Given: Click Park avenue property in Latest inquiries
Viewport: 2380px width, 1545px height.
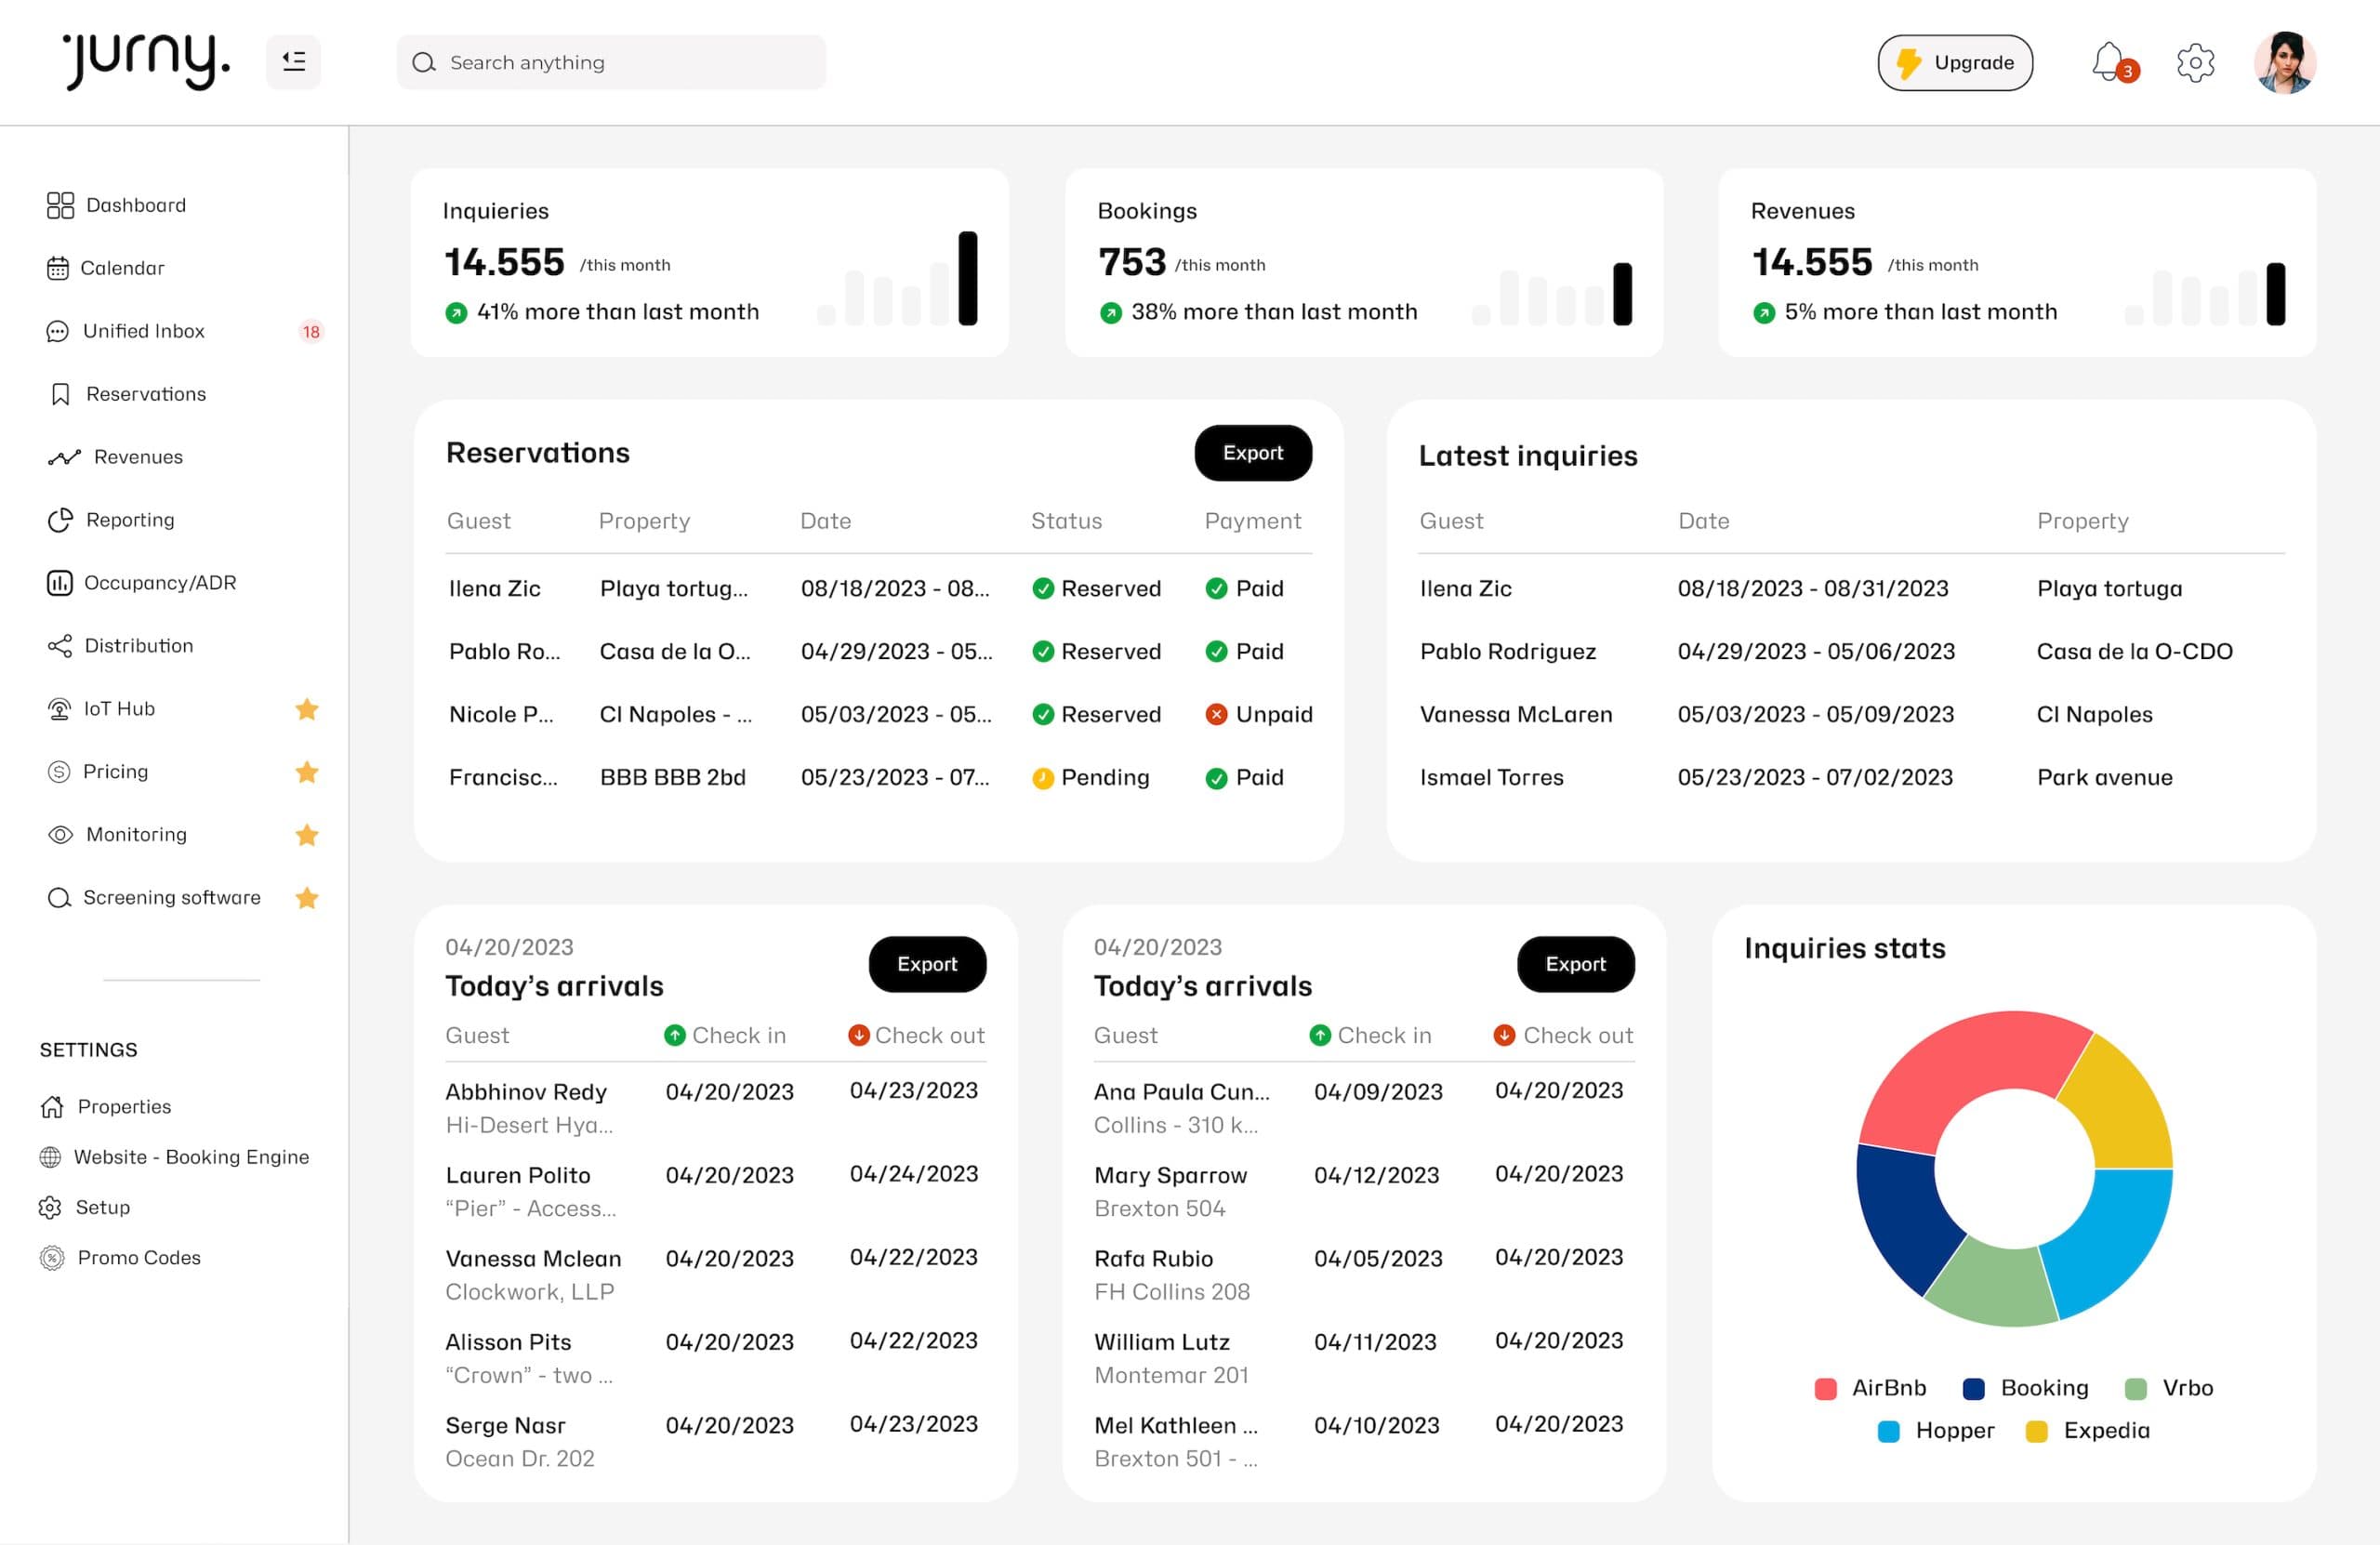Looking at the screenshot, I should pyautogui.click(x=2104, y=778).
